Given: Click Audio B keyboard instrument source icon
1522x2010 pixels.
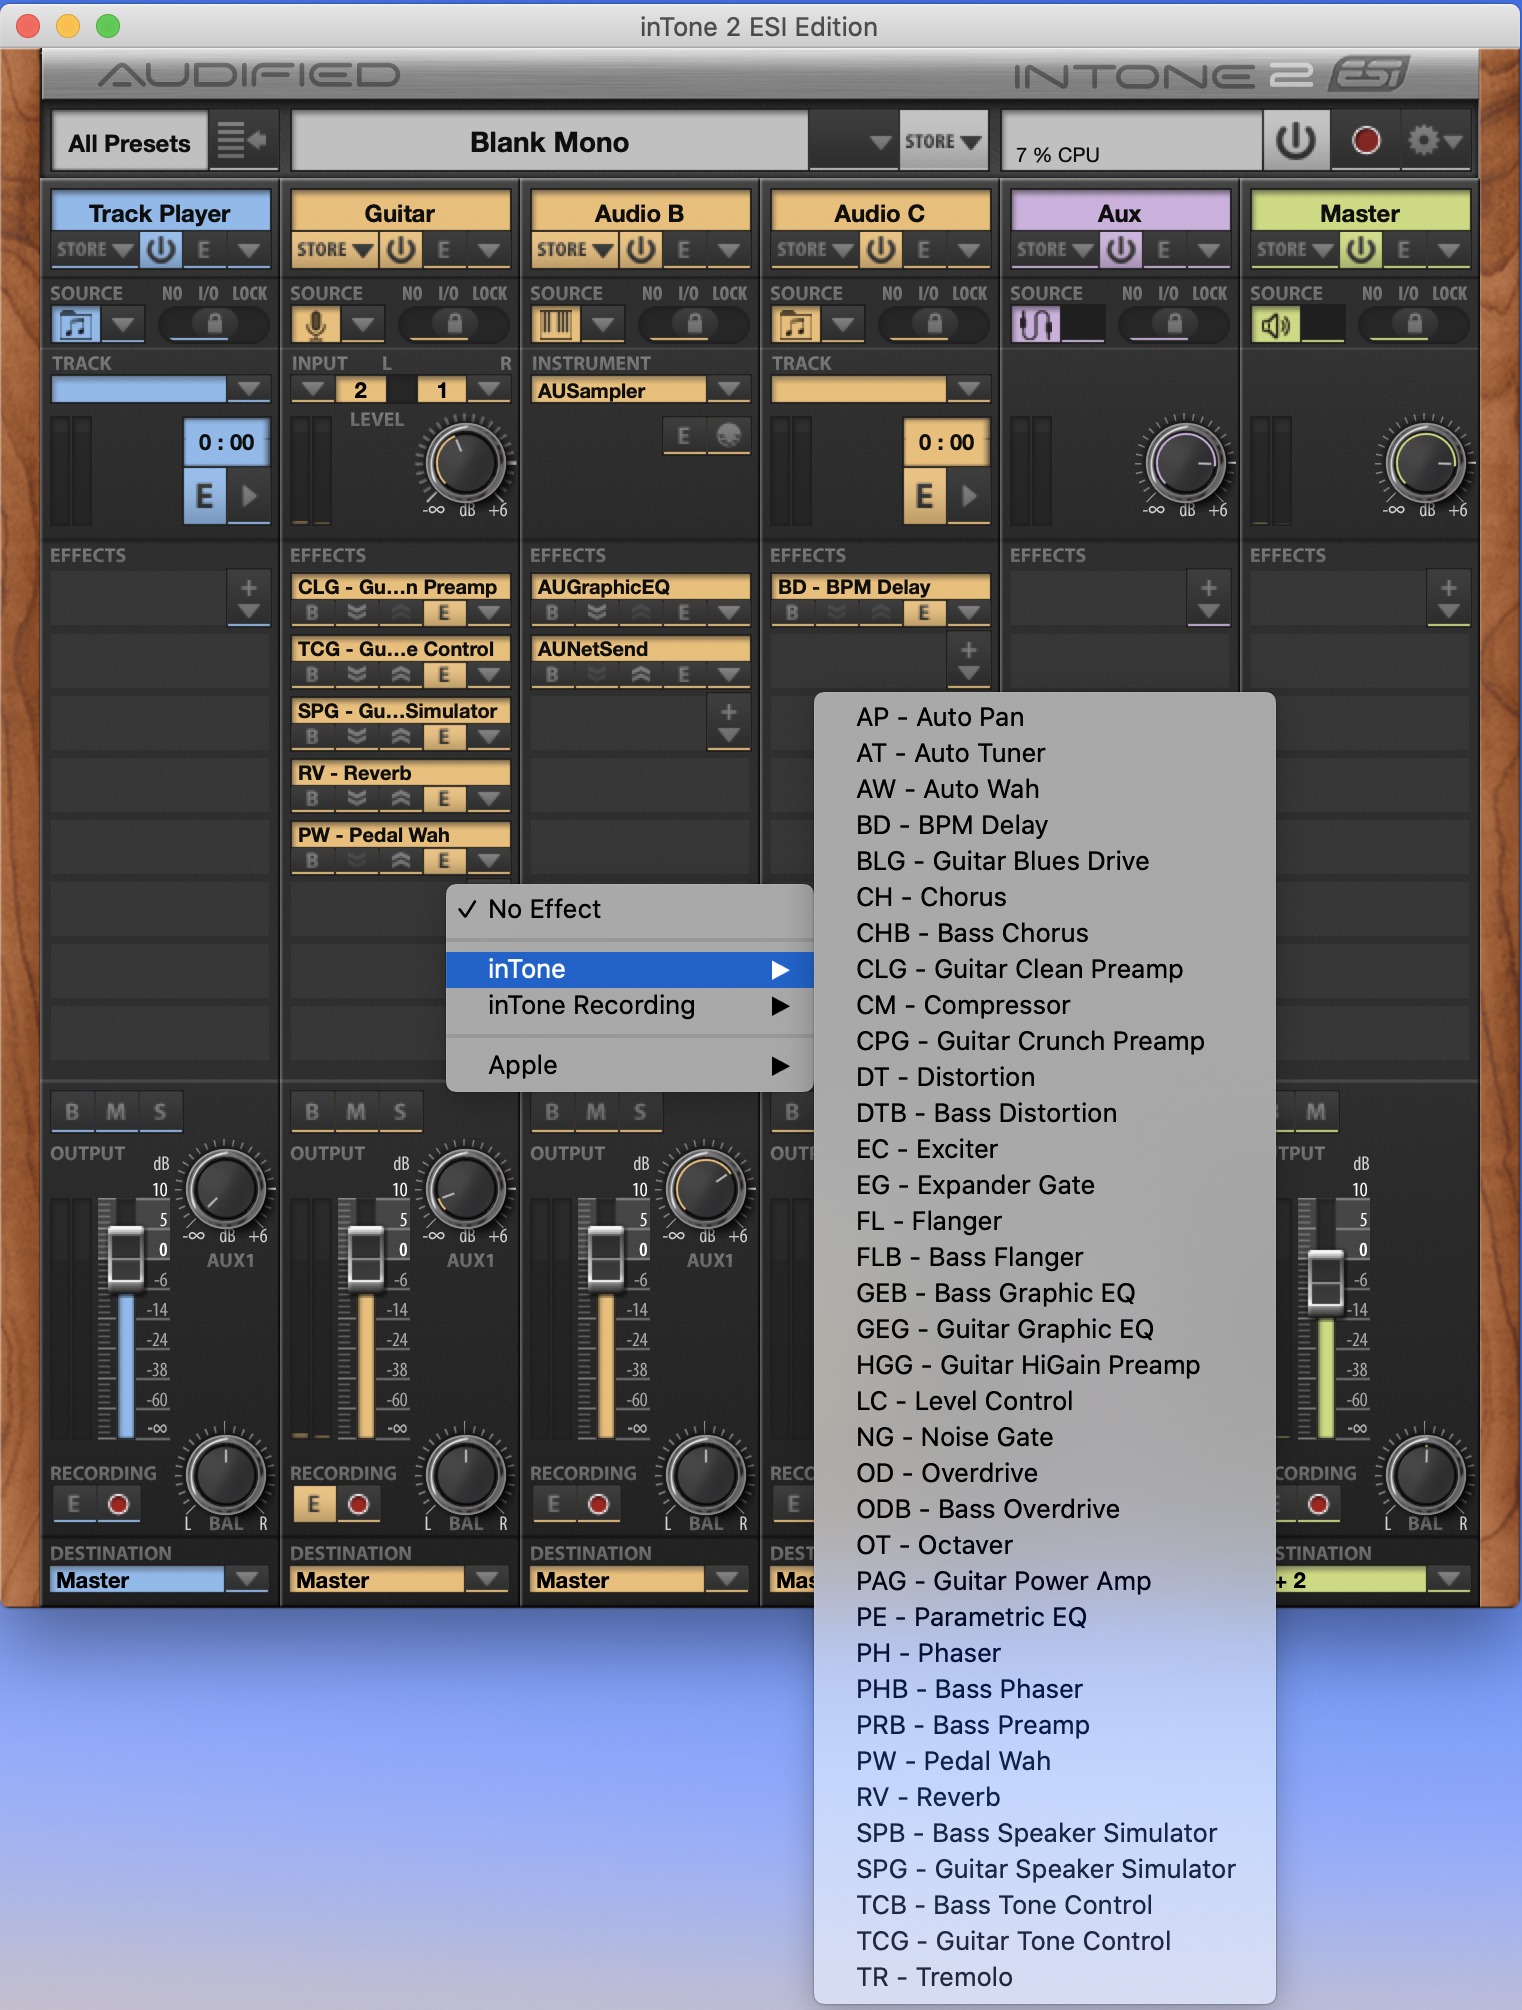Looking at the screenshot, I should point(556,325).
